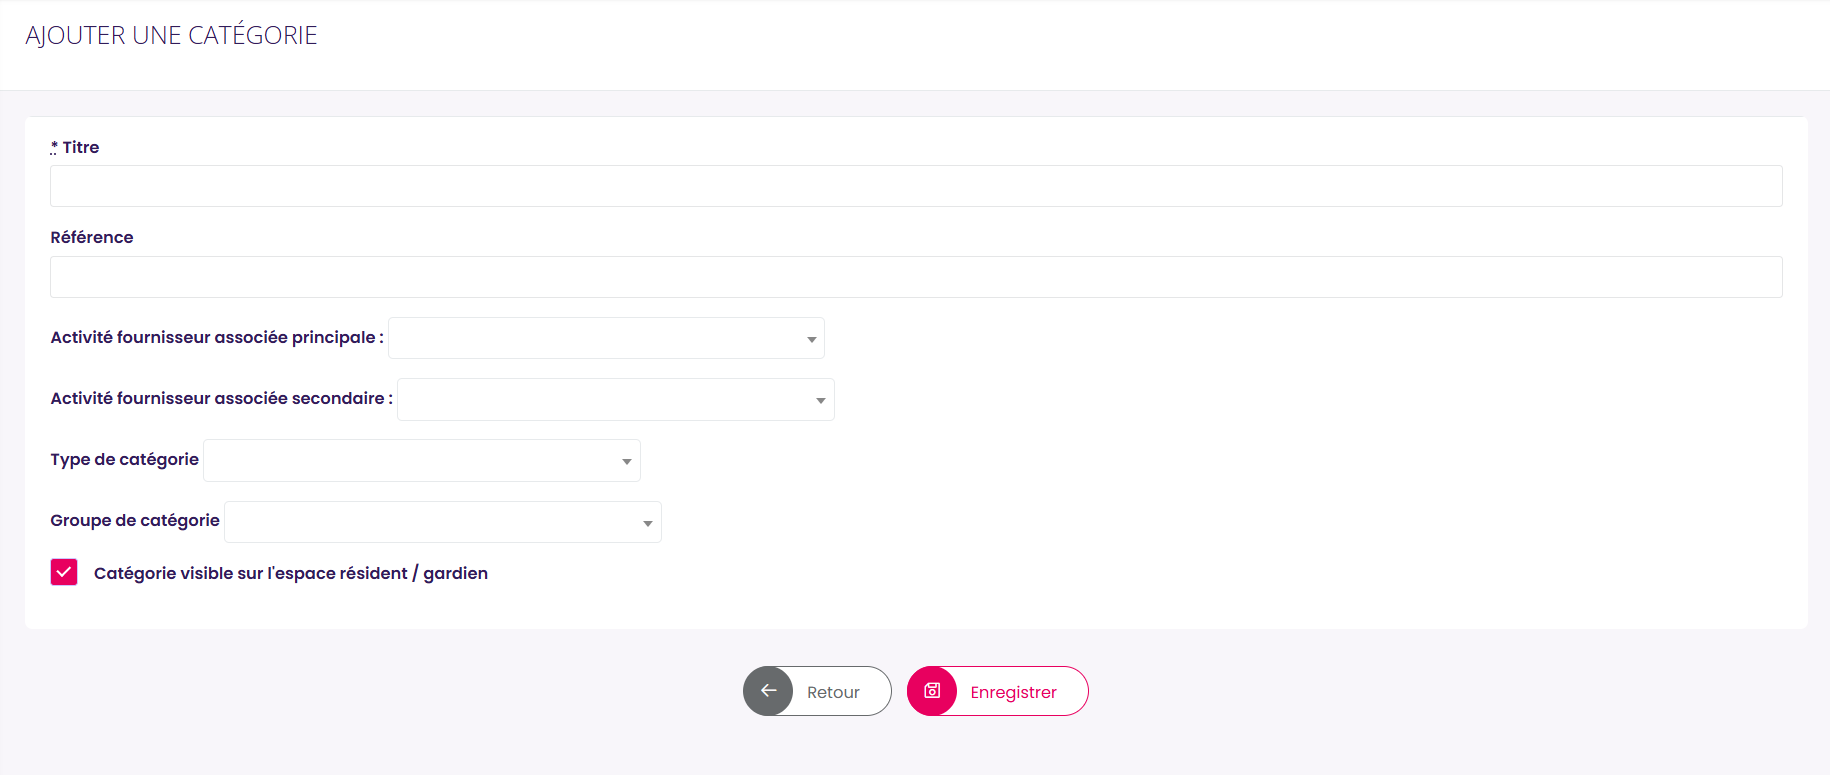Click the back arrow icon on Retour

[x=768, y=691]
